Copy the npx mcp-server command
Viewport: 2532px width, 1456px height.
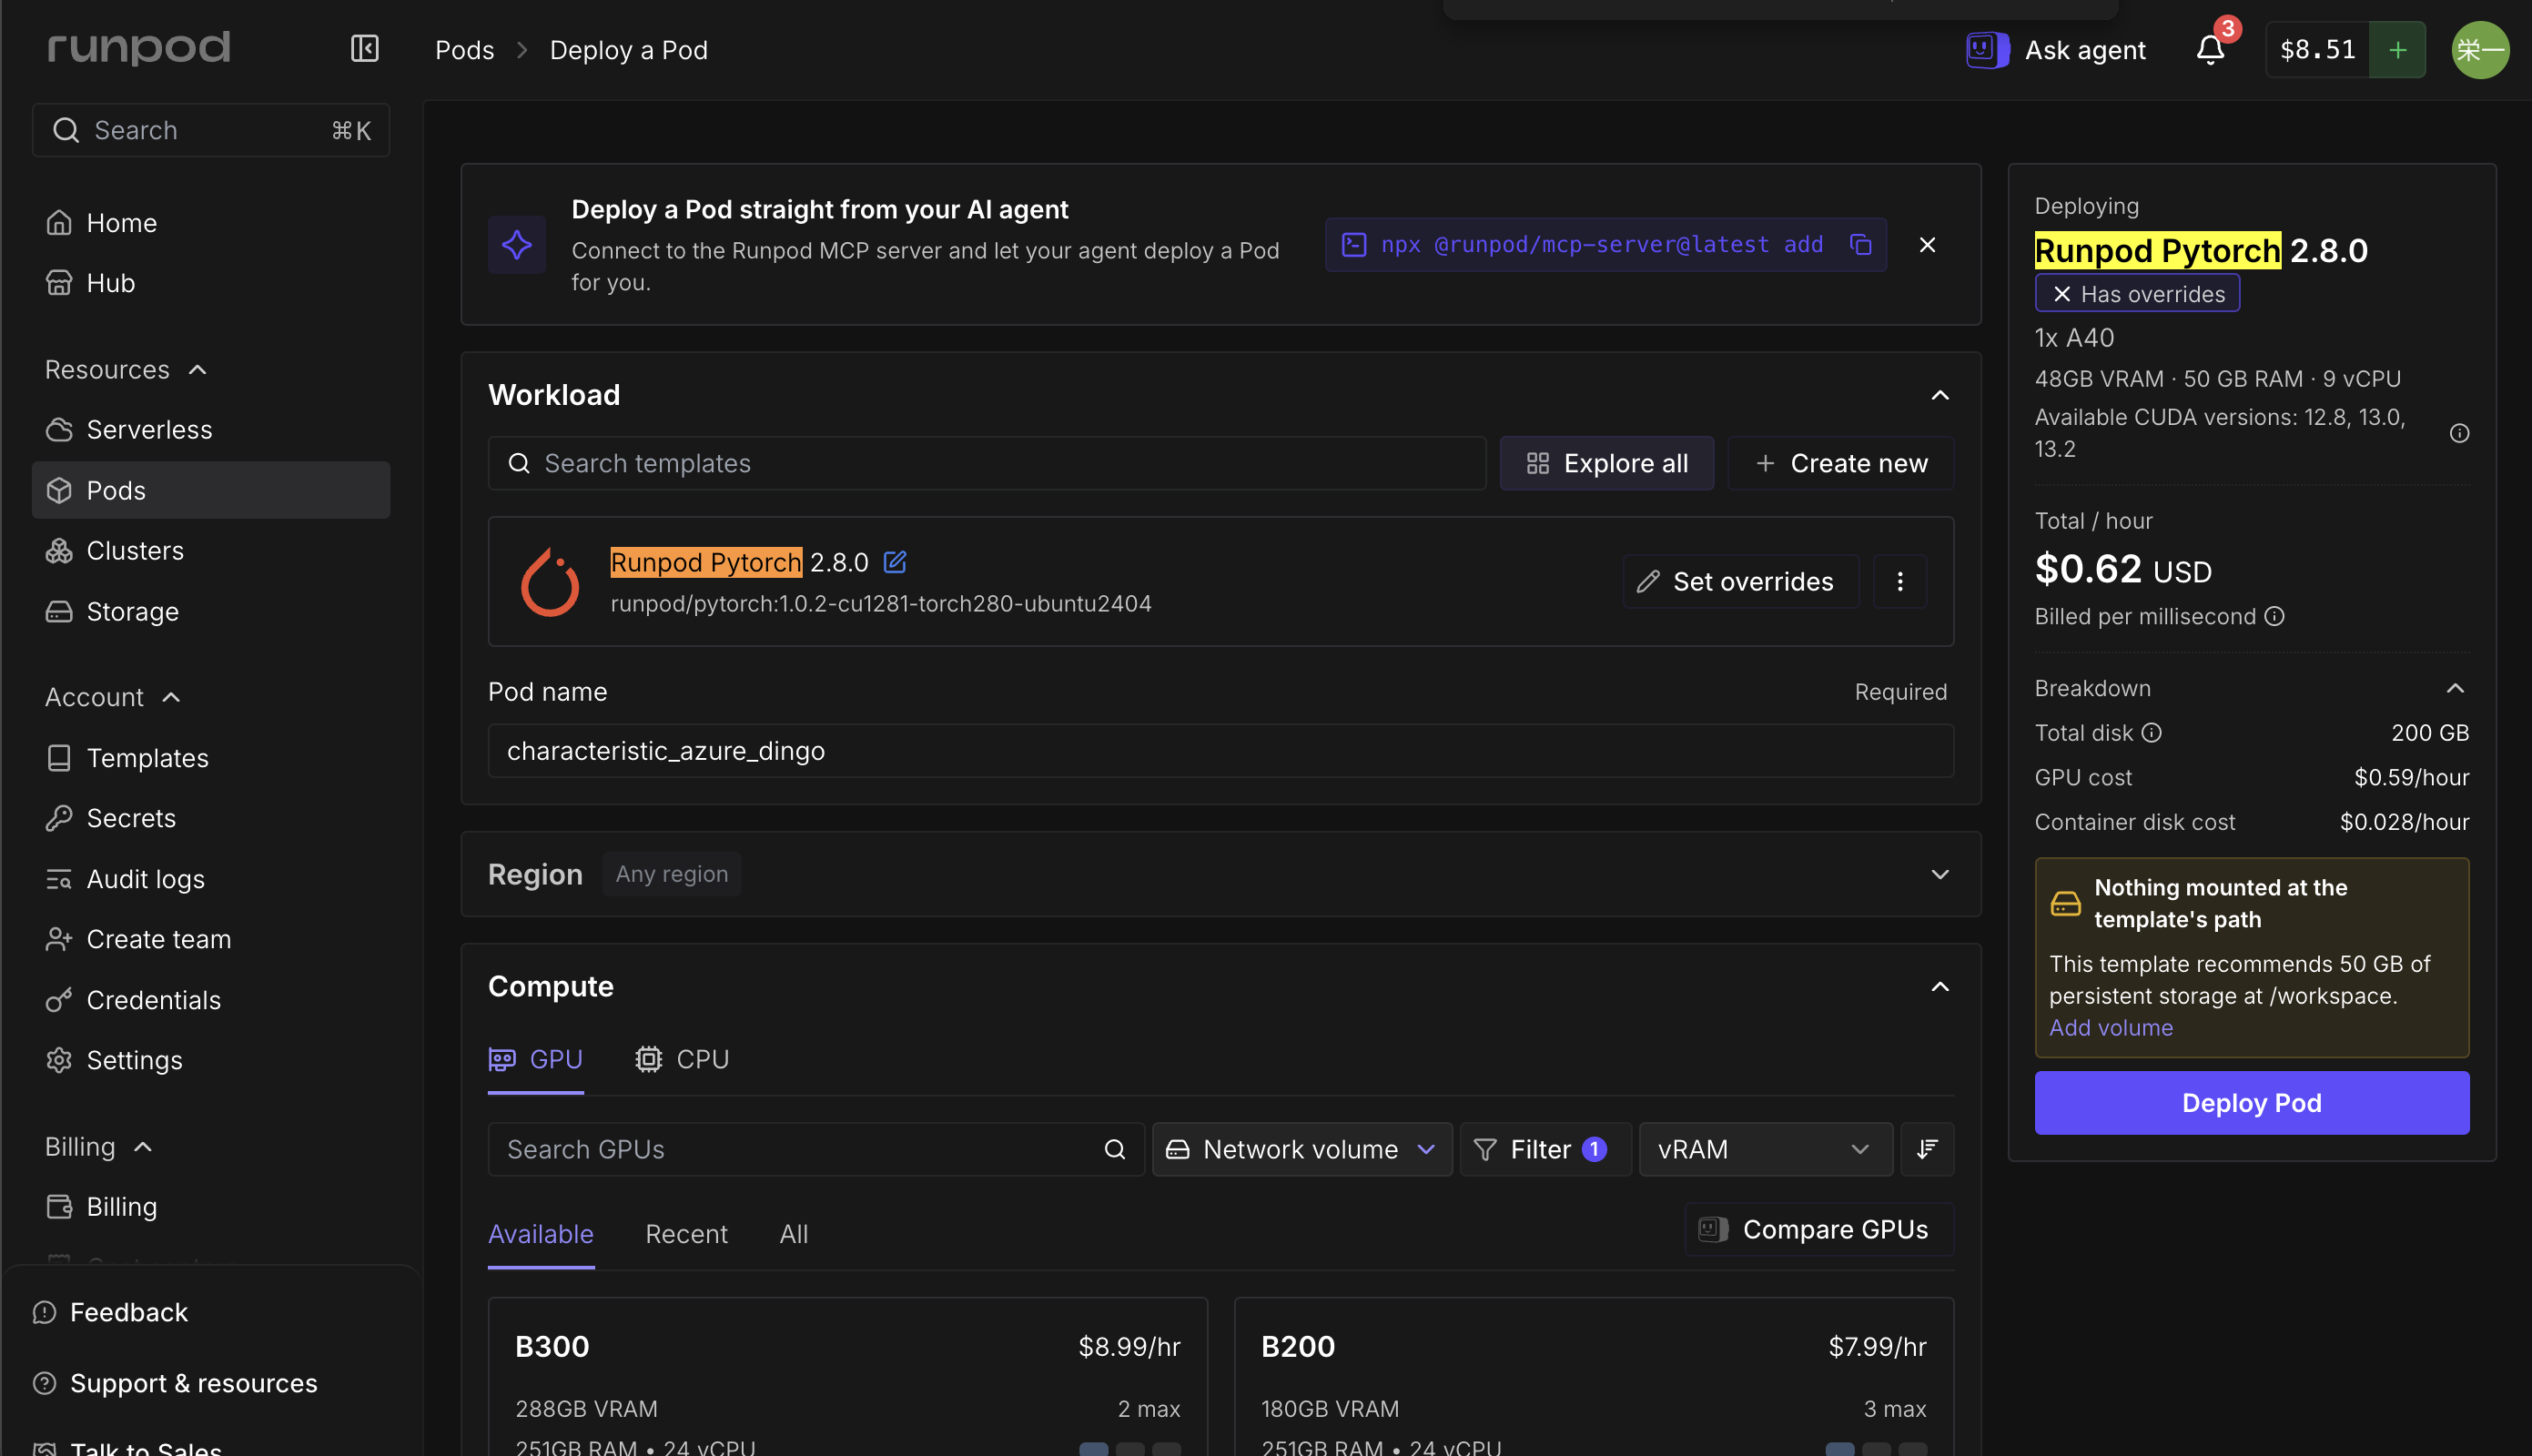tap(1860, 245)
